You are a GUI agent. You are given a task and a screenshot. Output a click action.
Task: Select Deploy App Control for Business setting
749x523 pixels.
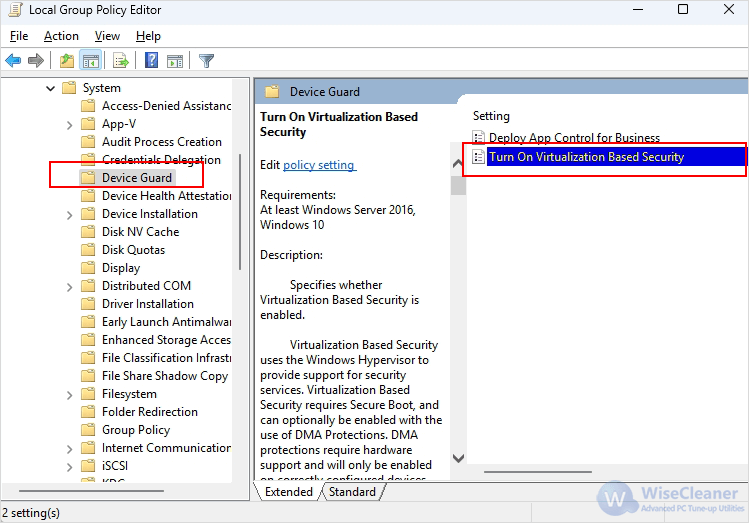pyautogui.click(x=574, y=138)
